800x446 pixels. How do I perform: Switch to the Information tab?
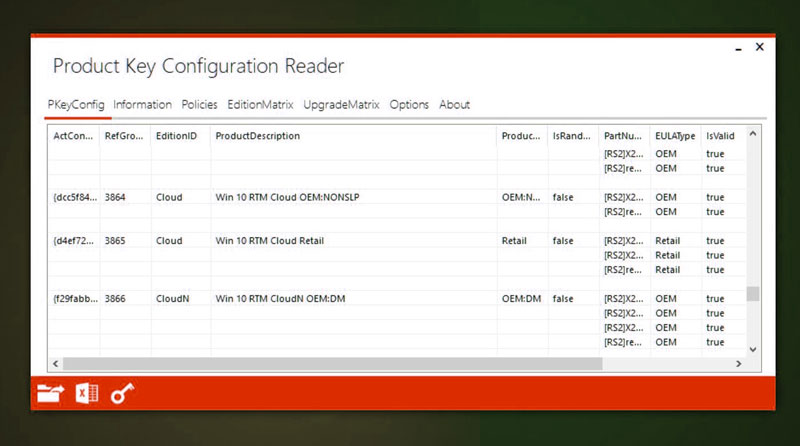click(142, 105)
